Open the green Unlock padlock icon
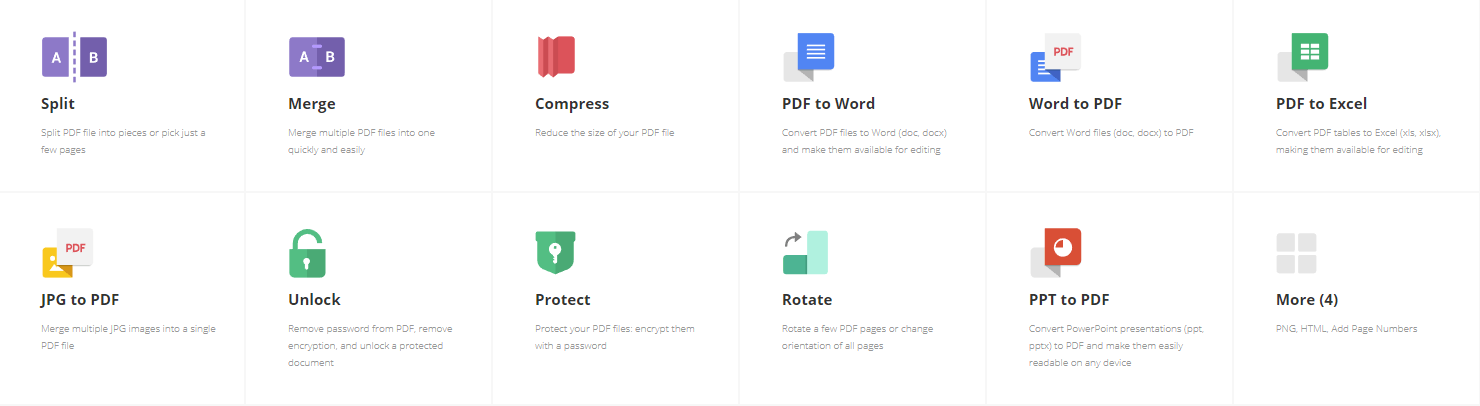1480x406 pixels. (307, 253)
